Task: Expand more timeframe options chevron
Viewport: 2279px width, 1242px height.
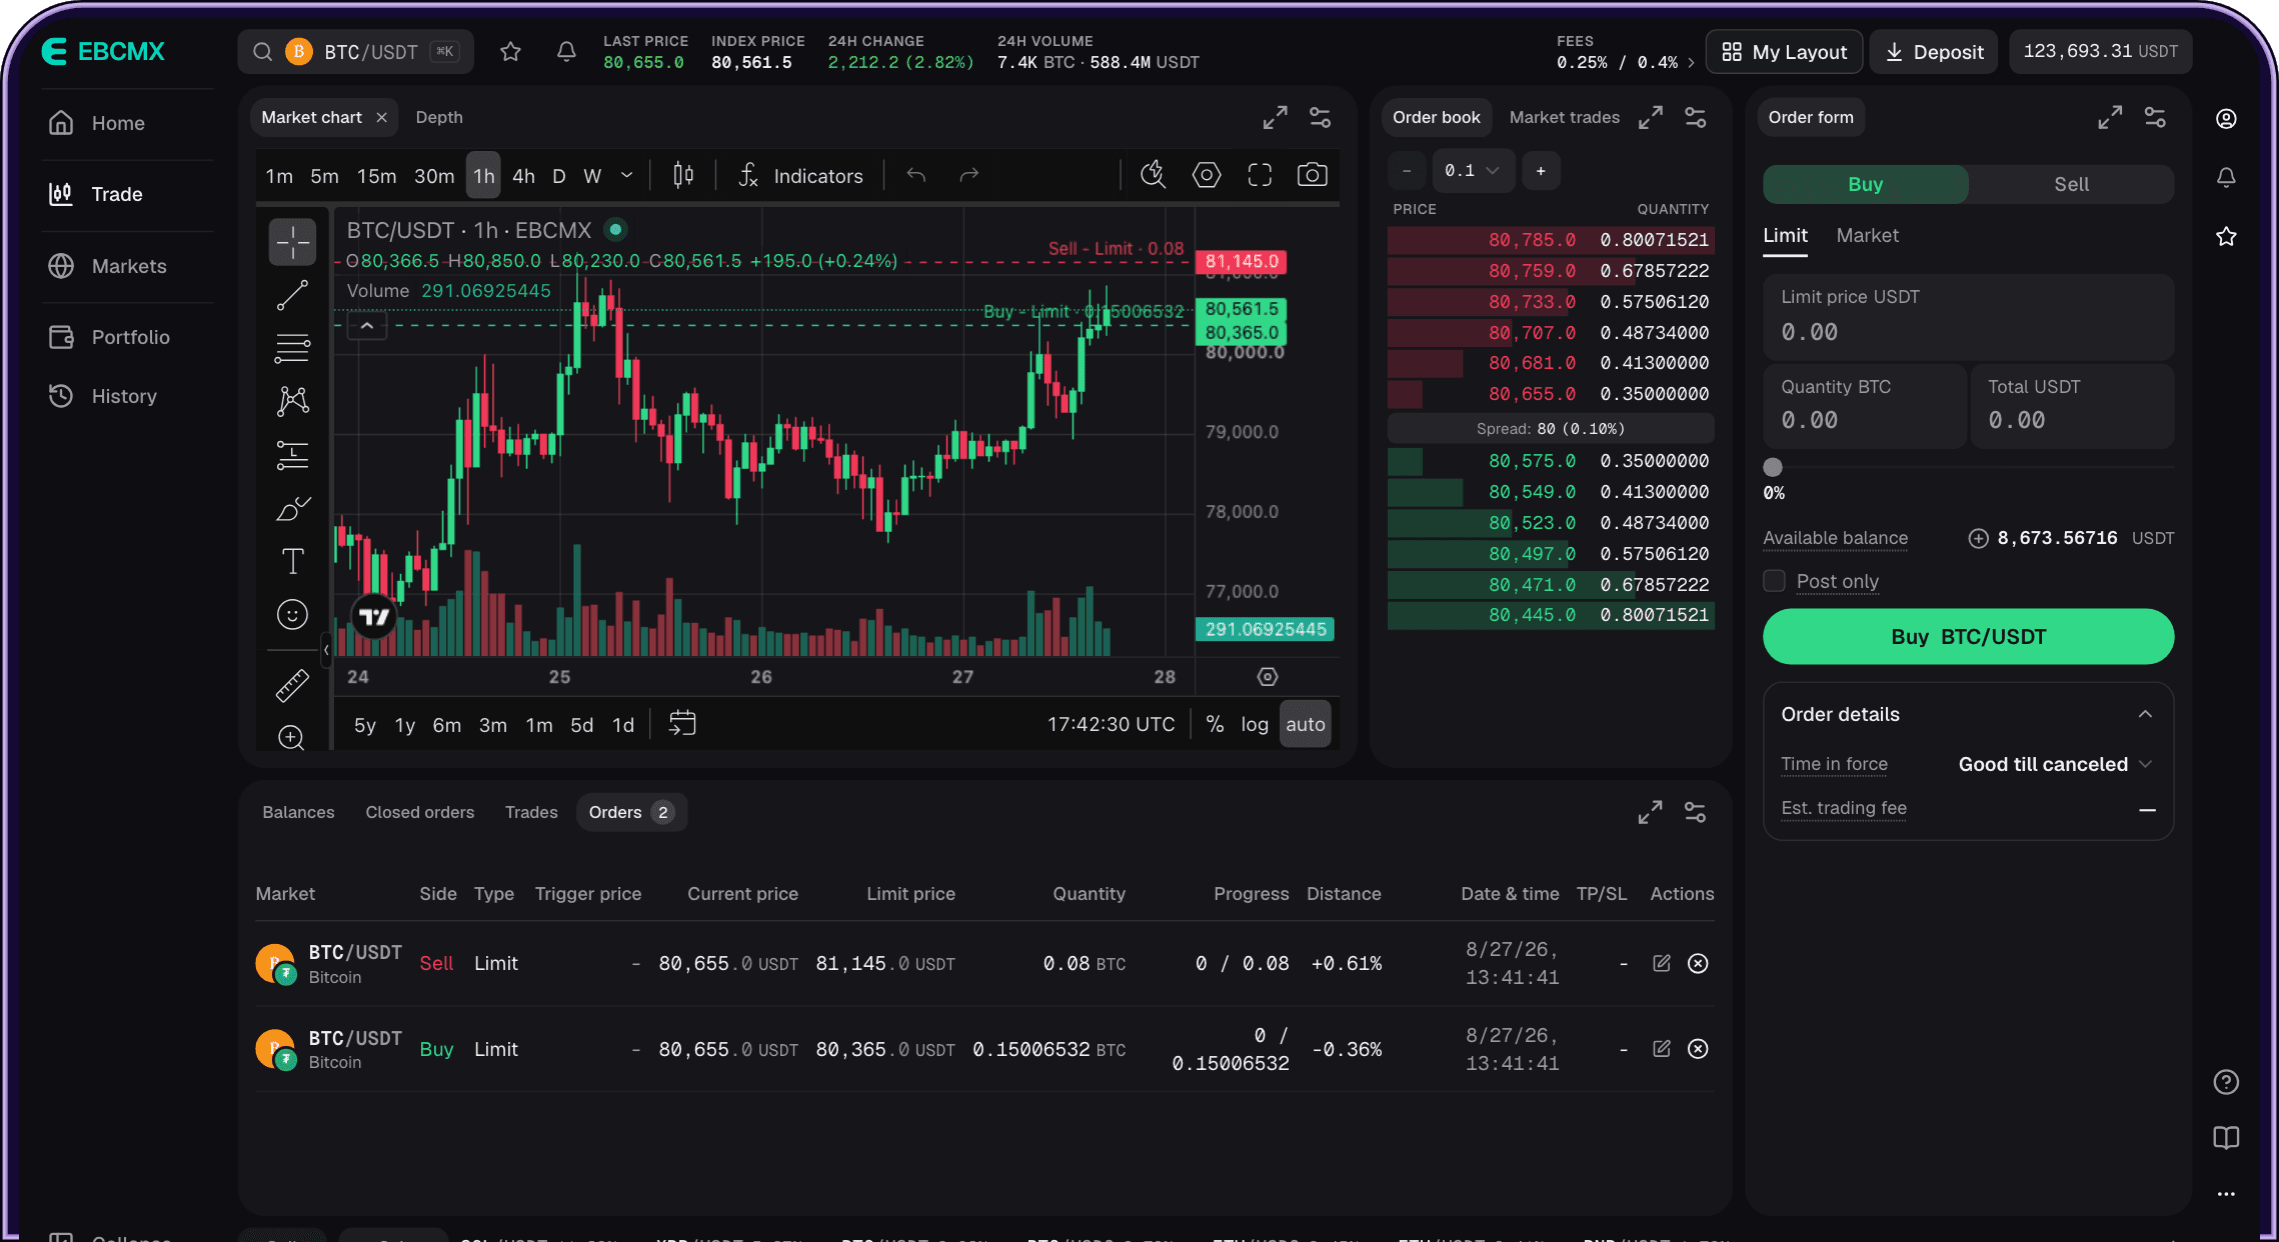Action: pos(627,176)
